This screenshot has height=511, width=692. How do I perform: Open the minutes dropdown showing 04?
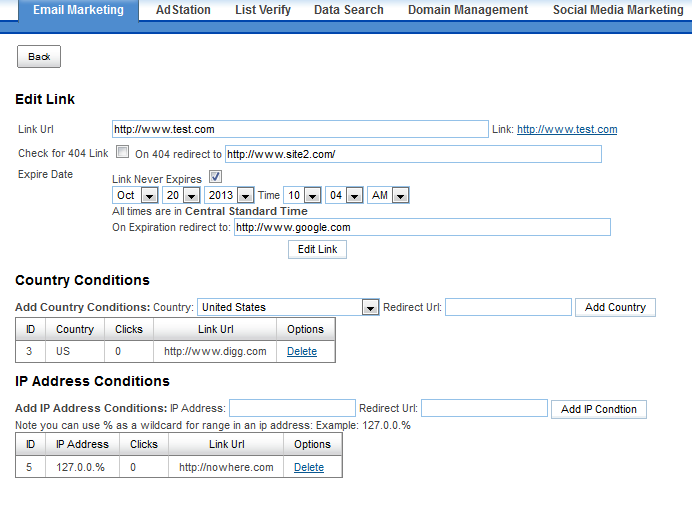pyautogui.click(x=344, y=195)
